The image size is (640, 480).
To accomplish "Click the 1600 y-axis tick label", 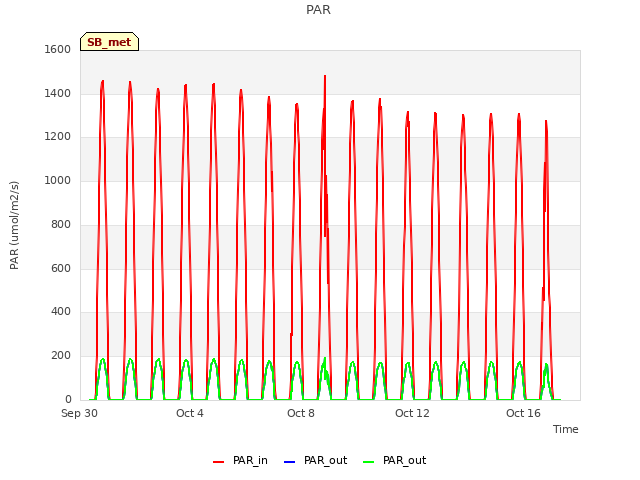I will [x=58, y=49].
